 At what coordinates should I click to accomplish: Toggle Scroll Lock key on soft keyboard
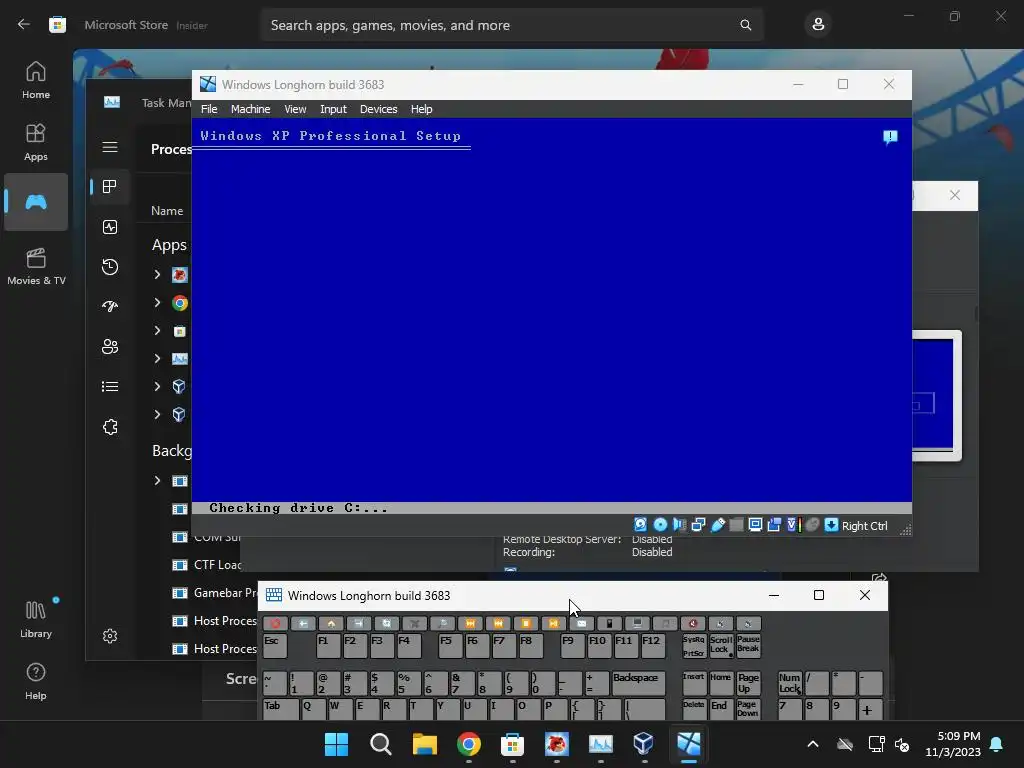pyautogui.click(x=721, y=645)
